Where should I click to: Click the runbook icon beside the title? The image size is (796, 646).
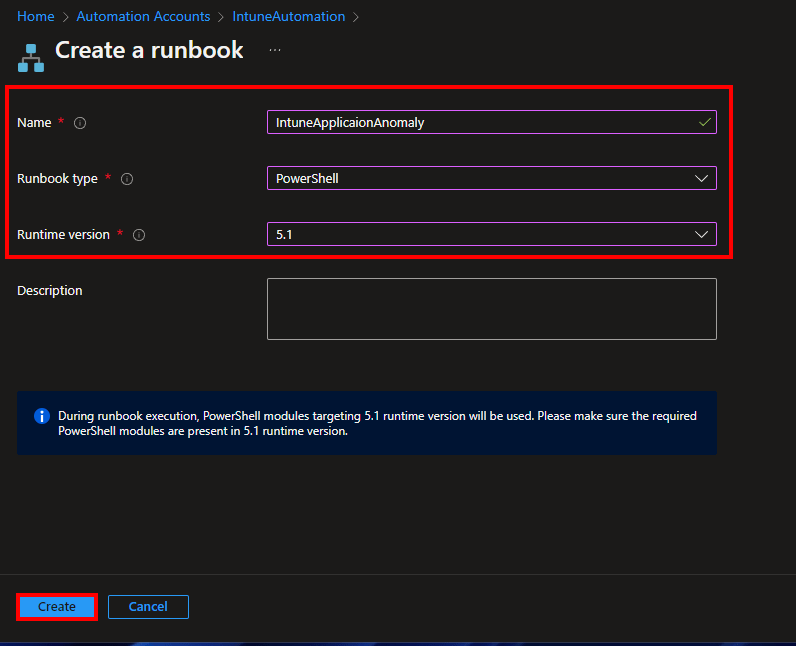pyautogui.click(x=31, y=57)
